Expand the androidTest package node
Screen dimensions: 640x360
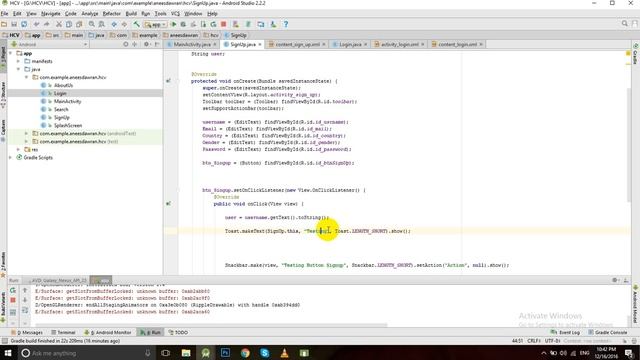[27, 133]
